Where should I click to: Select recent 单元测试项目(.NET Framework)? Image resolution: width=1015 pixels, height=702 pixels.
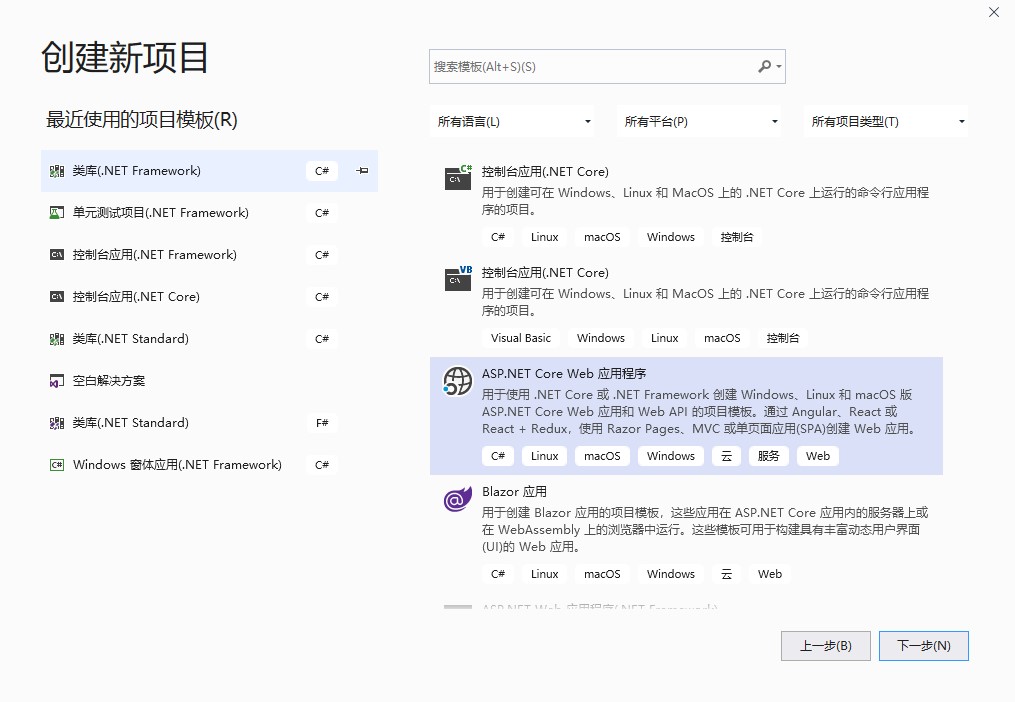pyautogui.click(x=209, y=212)
